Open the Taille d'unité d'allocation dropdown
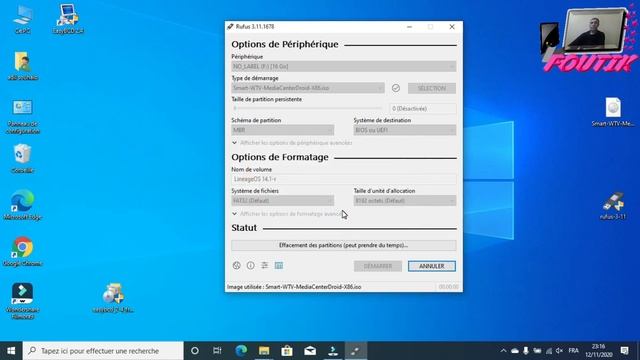Image resolution: width=640 pixels, height=360 pixels. pyautogui.click(x=405, y=201)
